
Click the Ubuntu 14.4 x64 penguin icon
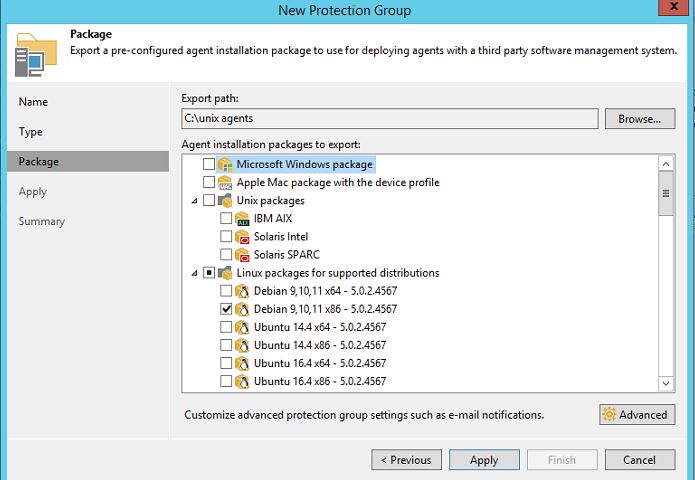point(242,327)
